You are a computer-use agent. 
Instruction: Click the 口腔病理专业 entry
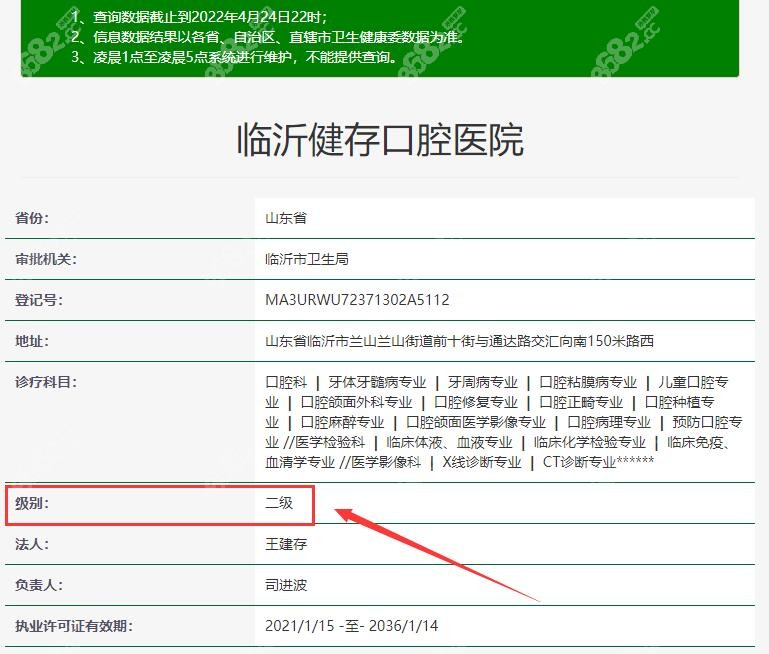click(609, 422)
